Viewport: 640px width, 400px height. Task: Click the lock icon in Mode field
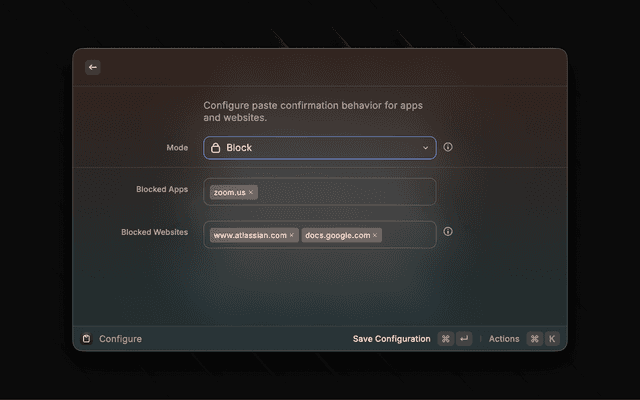[216, 148]
